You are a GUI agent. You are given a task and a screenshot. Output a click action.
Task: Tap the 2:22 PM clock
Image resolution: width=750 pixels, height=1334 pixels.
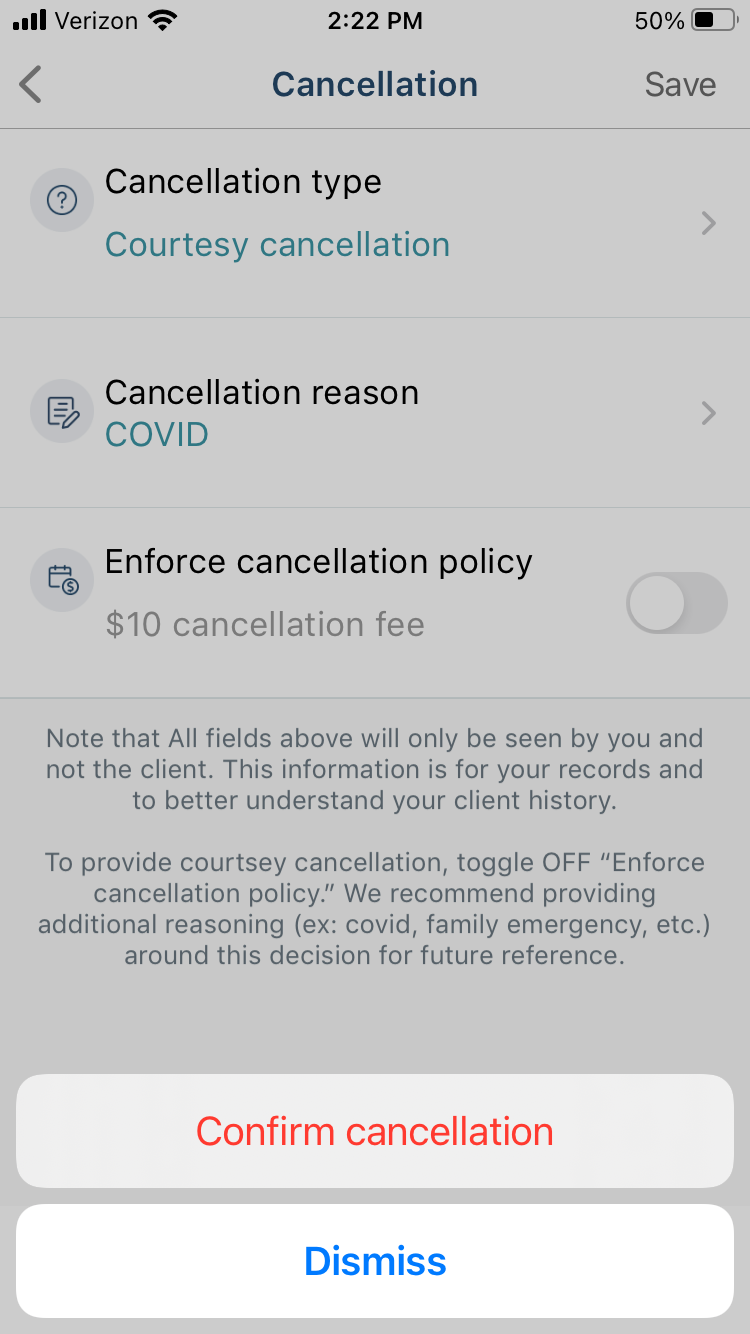(375, 20)
